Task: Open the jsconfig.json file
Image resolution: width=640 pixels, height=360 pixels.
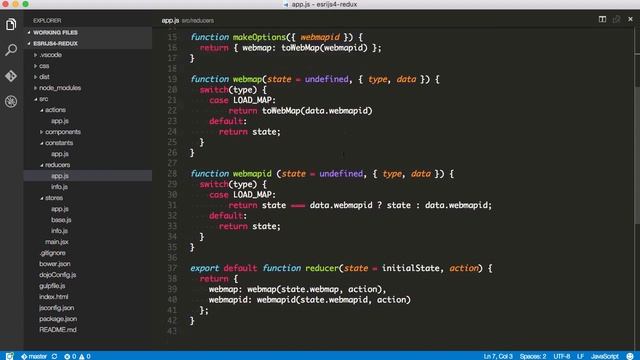Action: tap(56, 308)
